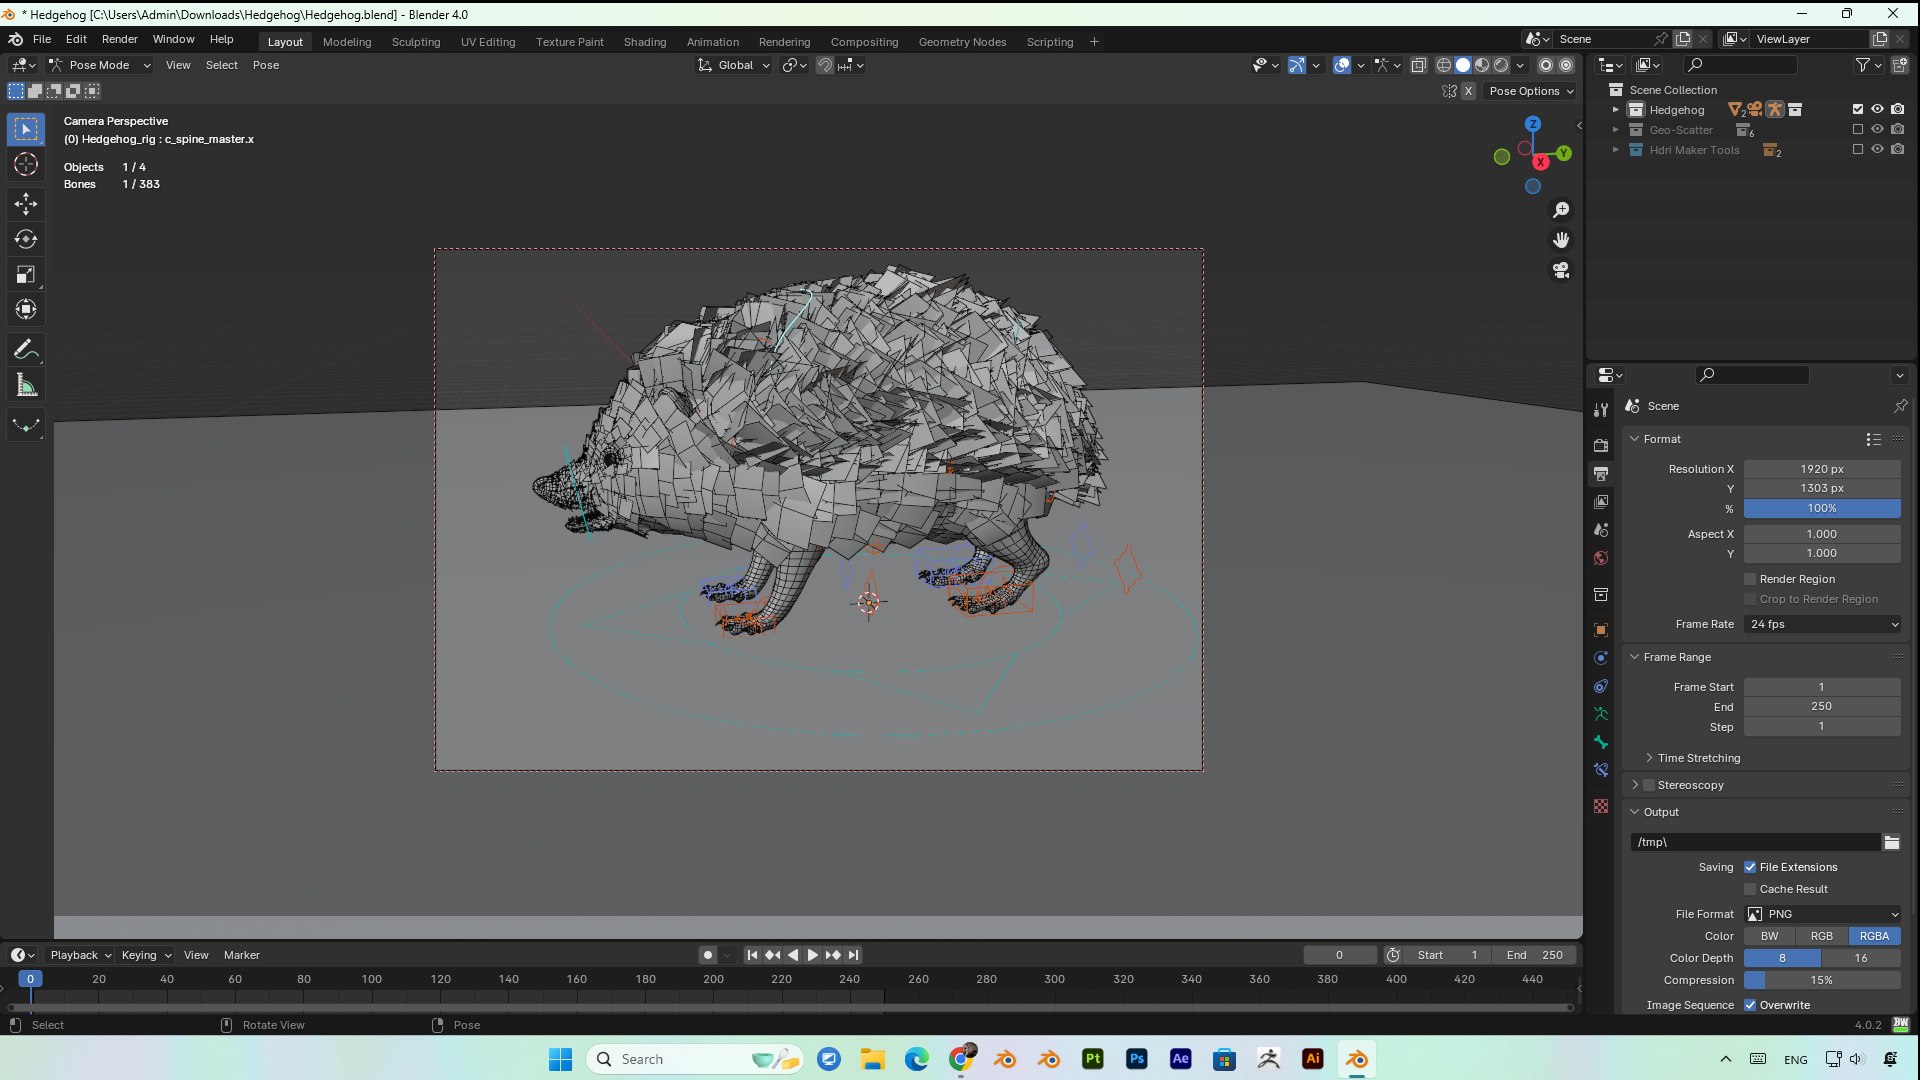Open the Pose menu in the header

(x=266, y=65)
